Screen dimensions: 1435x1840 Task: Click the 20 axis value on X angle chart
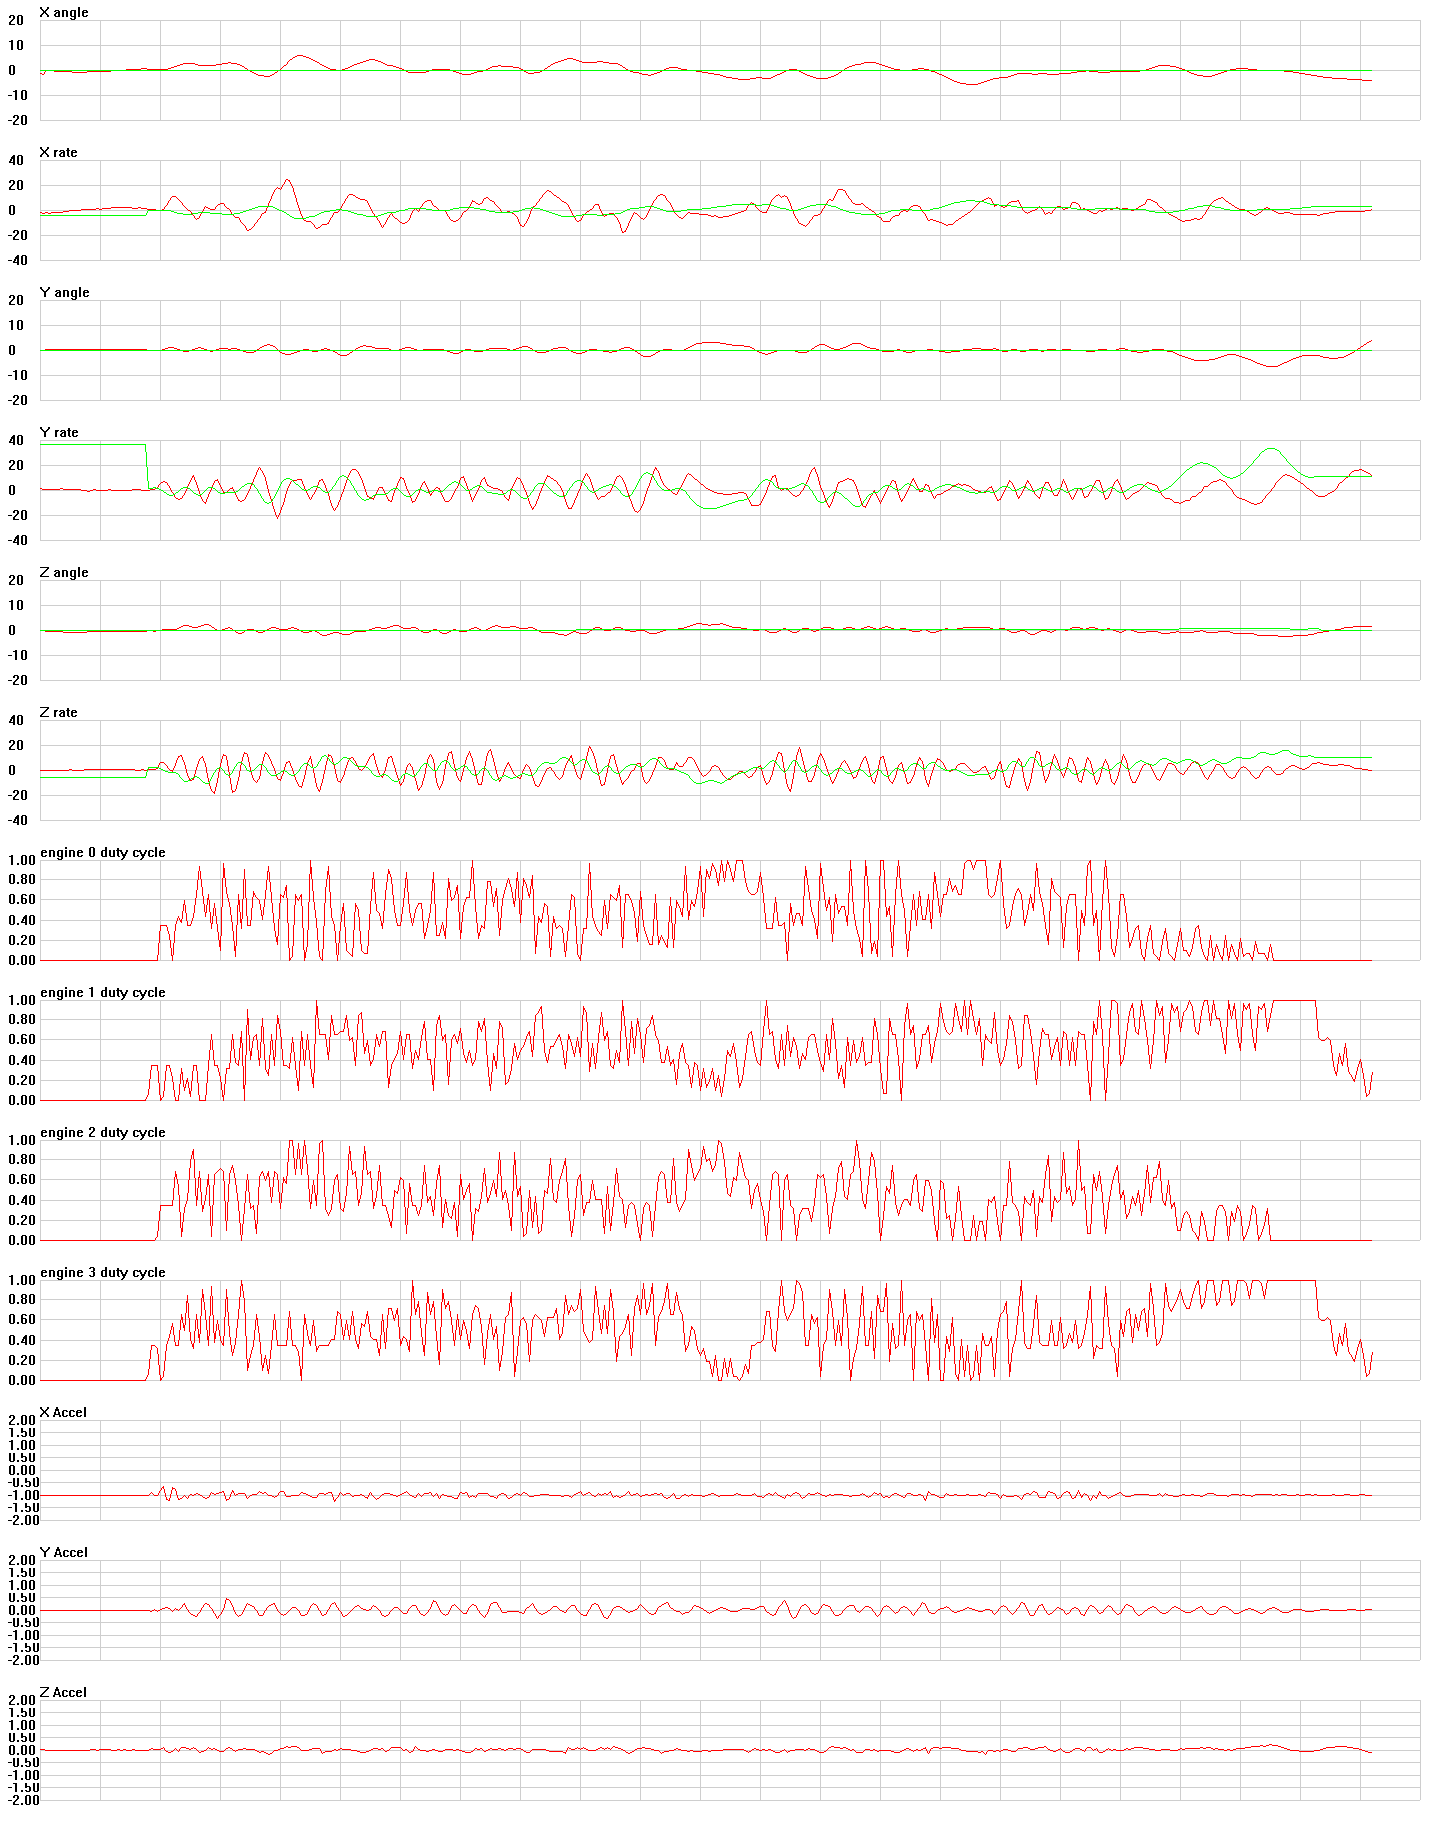[x=16, y=21]
